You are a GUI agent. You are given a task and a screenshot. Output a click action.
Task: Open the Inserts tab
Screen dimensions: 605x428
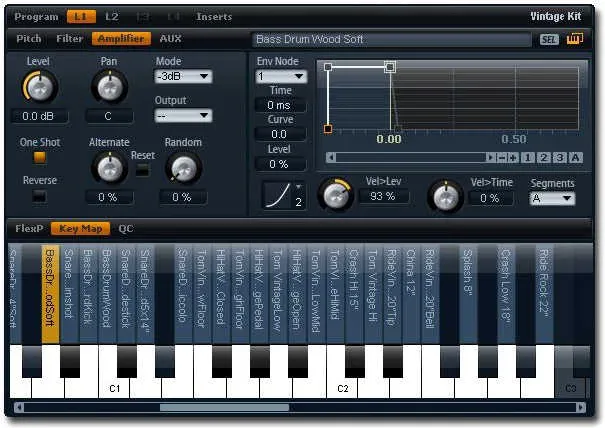214,17
